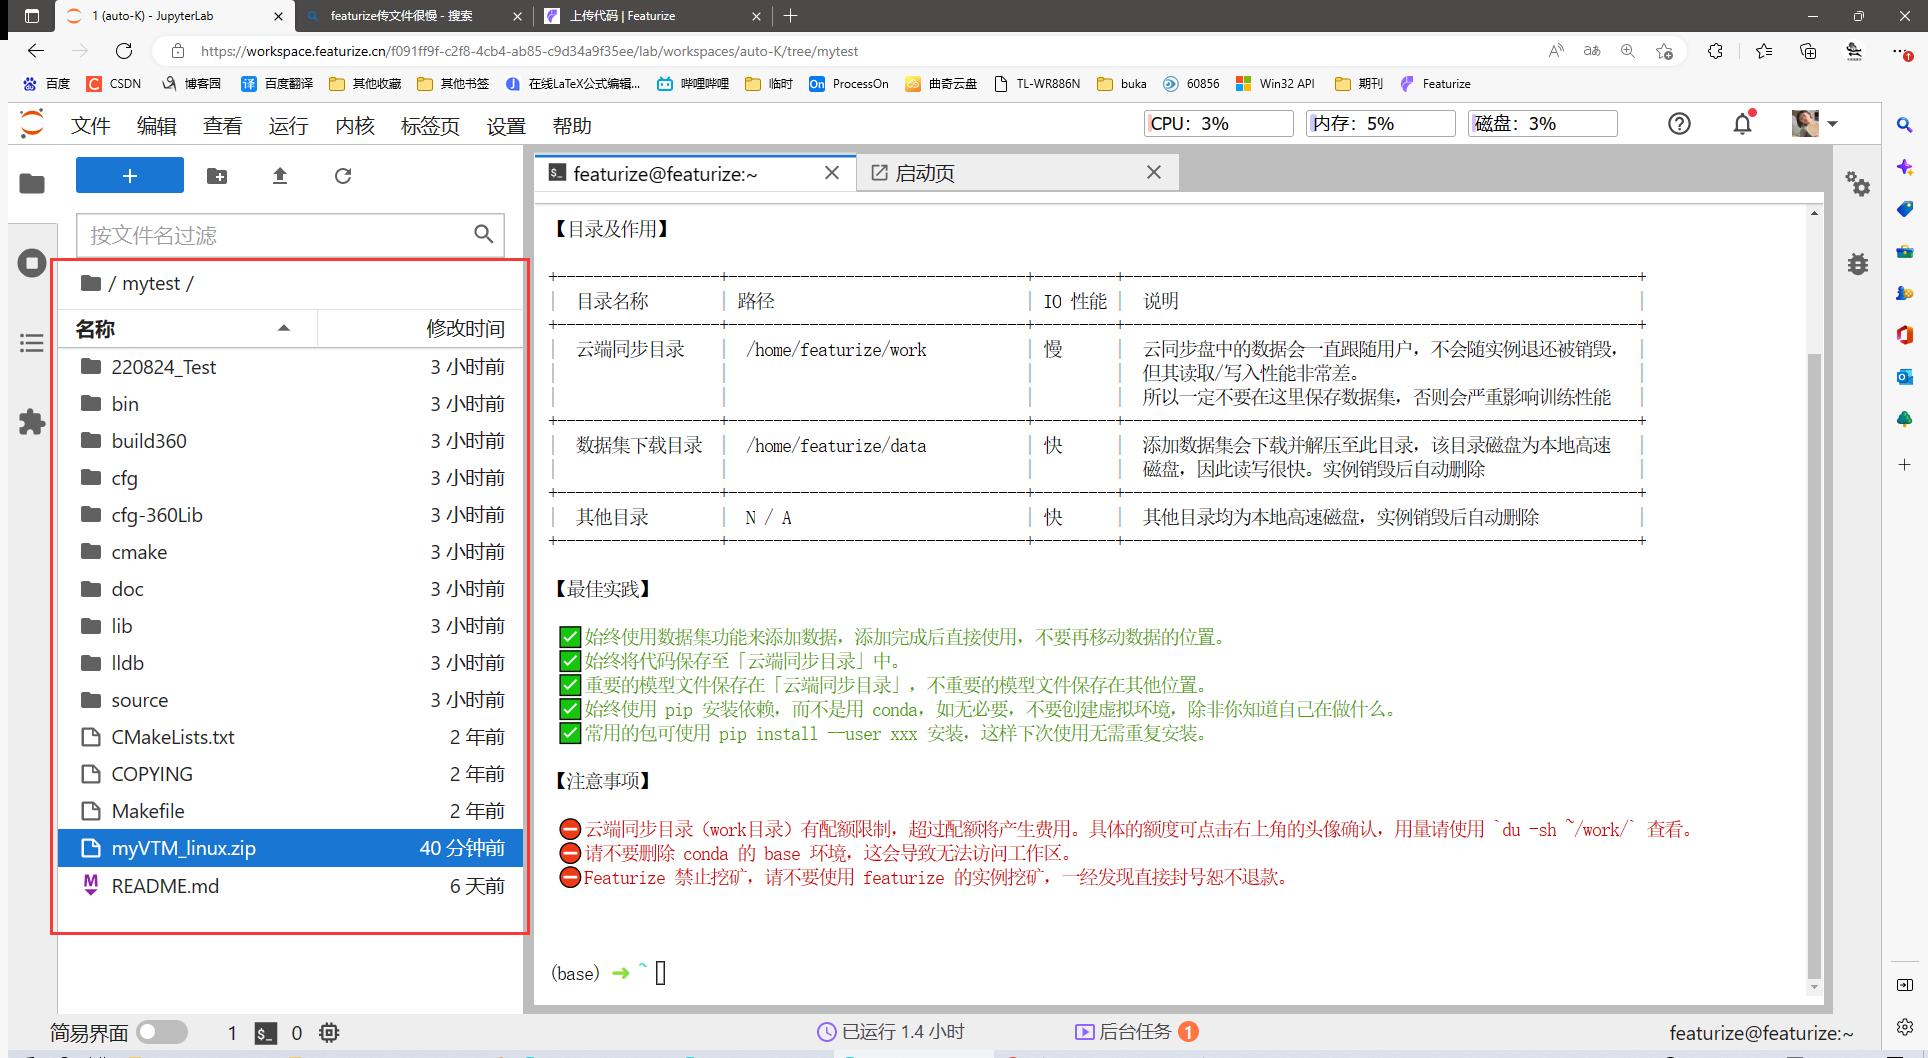The height and width of the screenshot is (1058, 1928).
Task: Open 文件 menu
Action: (x=91, y=126)
